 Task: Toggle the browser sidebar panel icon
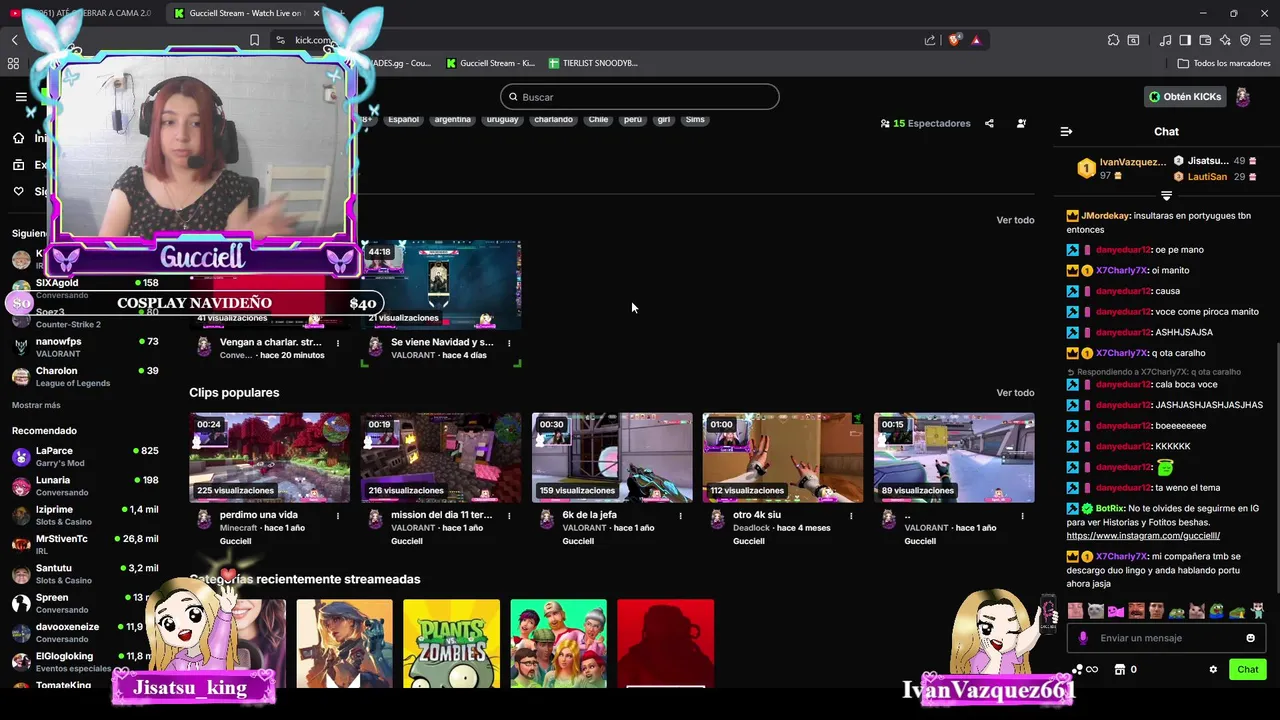point(1185,40)
